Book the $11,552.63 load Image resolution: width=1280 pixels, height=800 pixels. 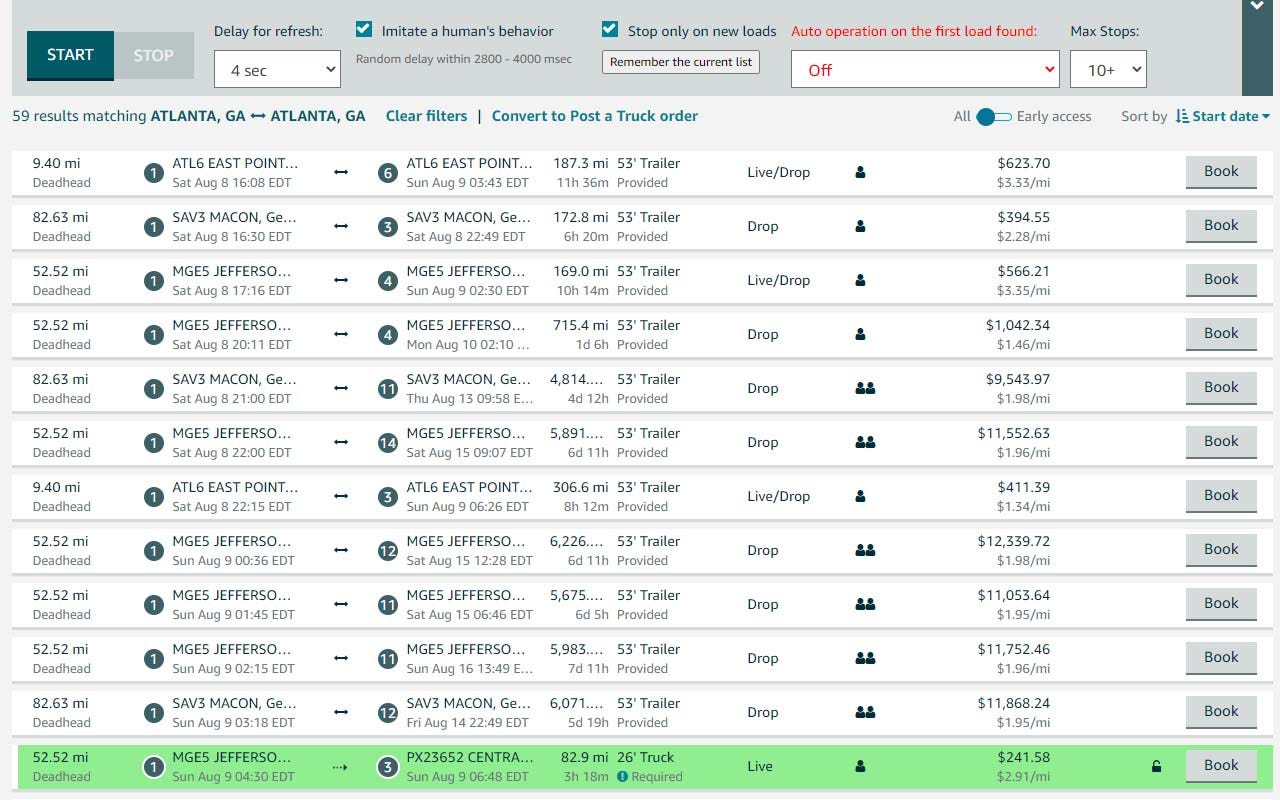pos(1221,442)
